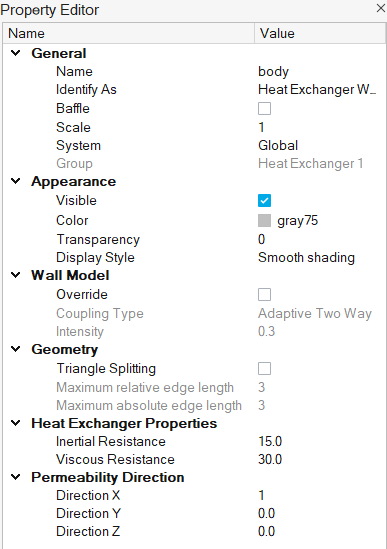Collapse Heat Exchanger Properties section
Image resolution: width=387 pixels, height=549 pixels.
click(x=16, y=423)
